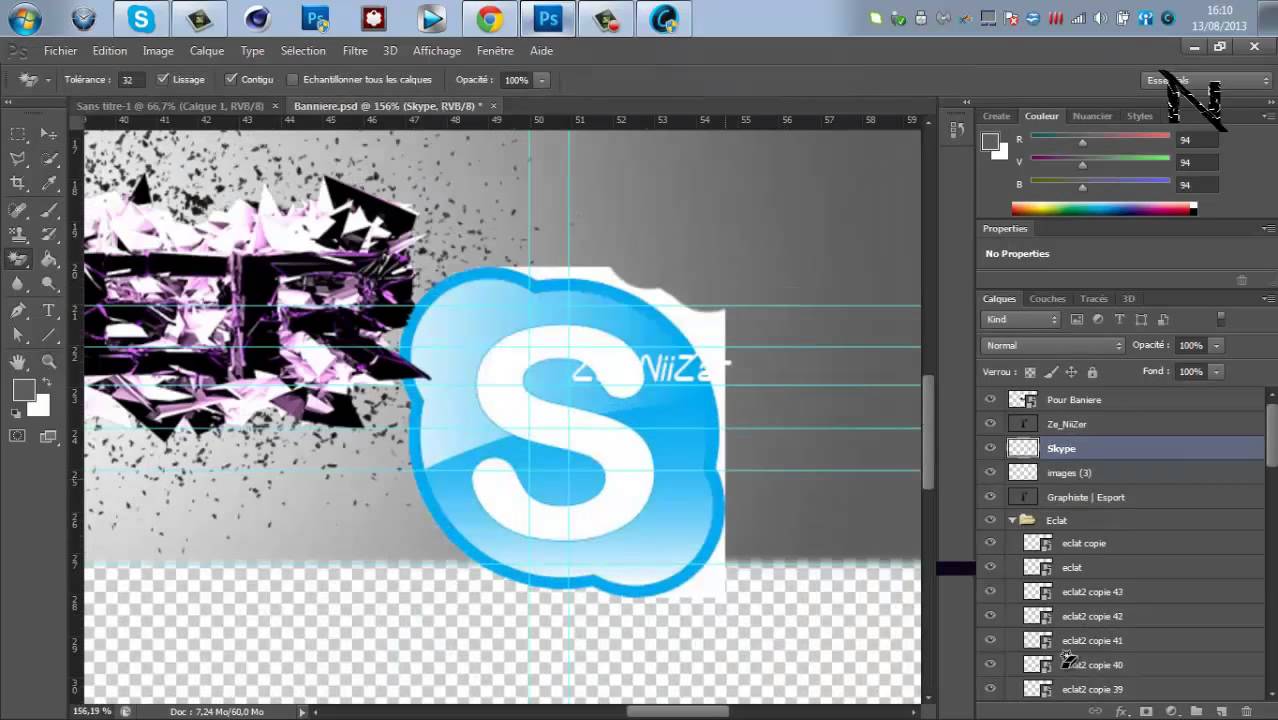This screenshot has width=1278, height=720.
Task: Click the foreground color swatch in toolbox
Action: [24, 391]
